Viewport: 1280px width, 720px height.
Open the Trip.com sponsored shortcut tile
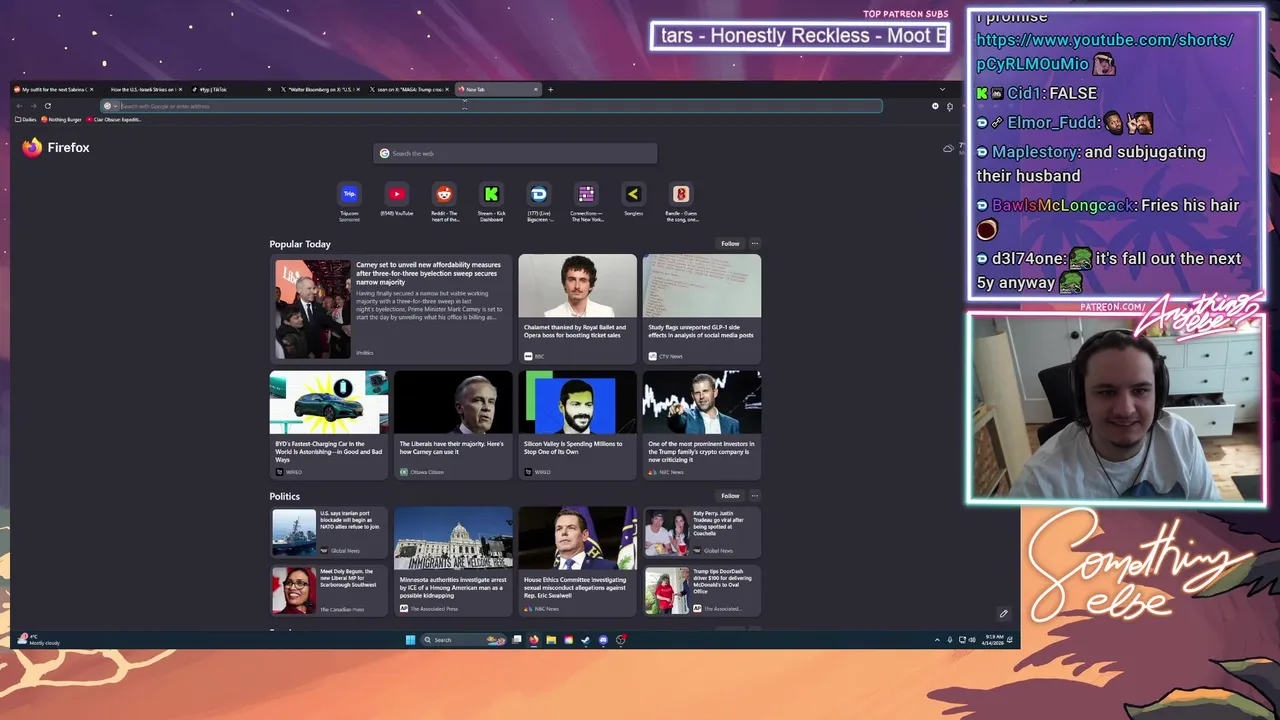pos(349,194)
